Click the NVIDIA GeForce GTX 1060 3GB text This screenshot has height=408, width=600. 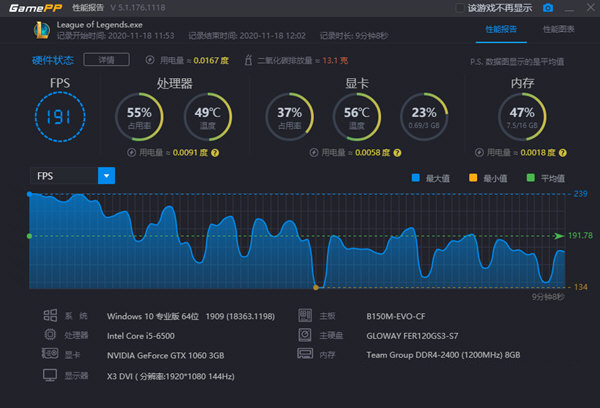pyautogui.click(x=165, y=356)
